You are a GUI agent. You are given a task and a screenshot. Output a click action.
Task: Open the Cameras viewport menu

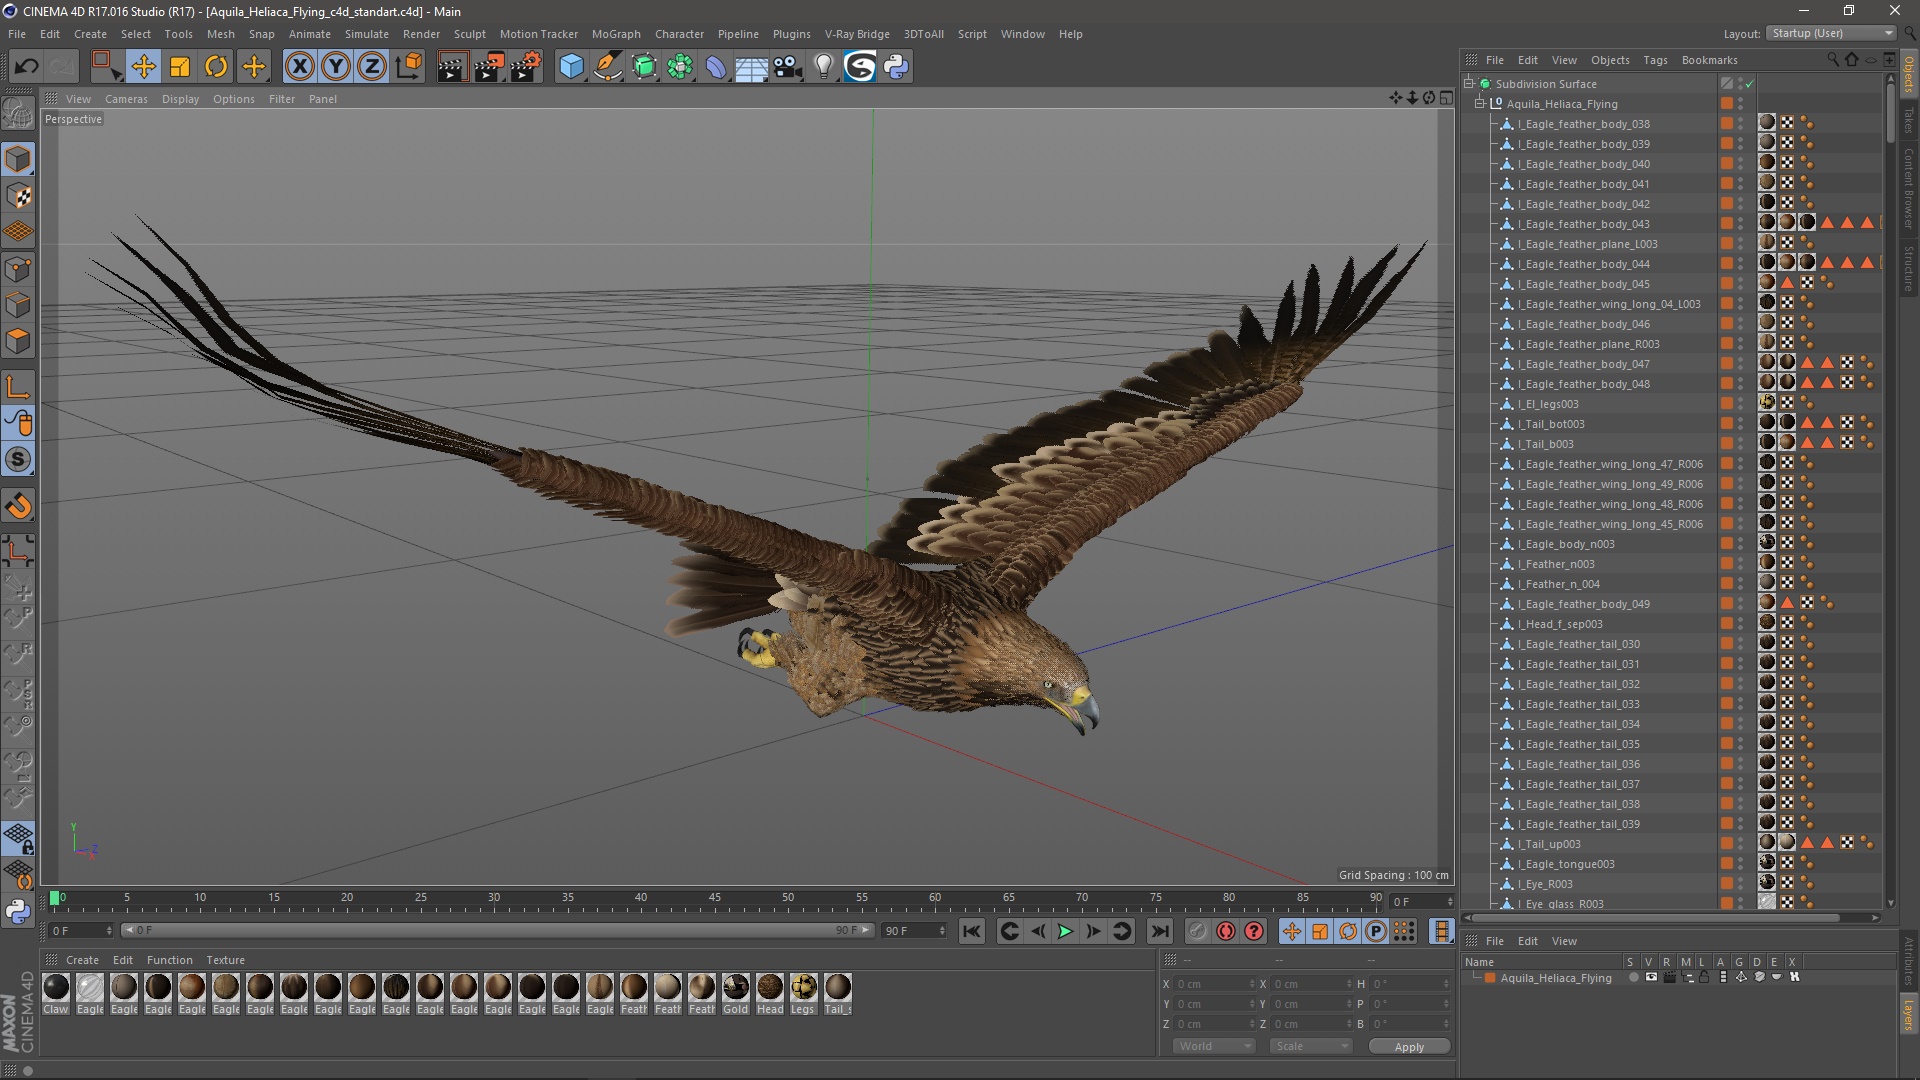pos(126,99)
